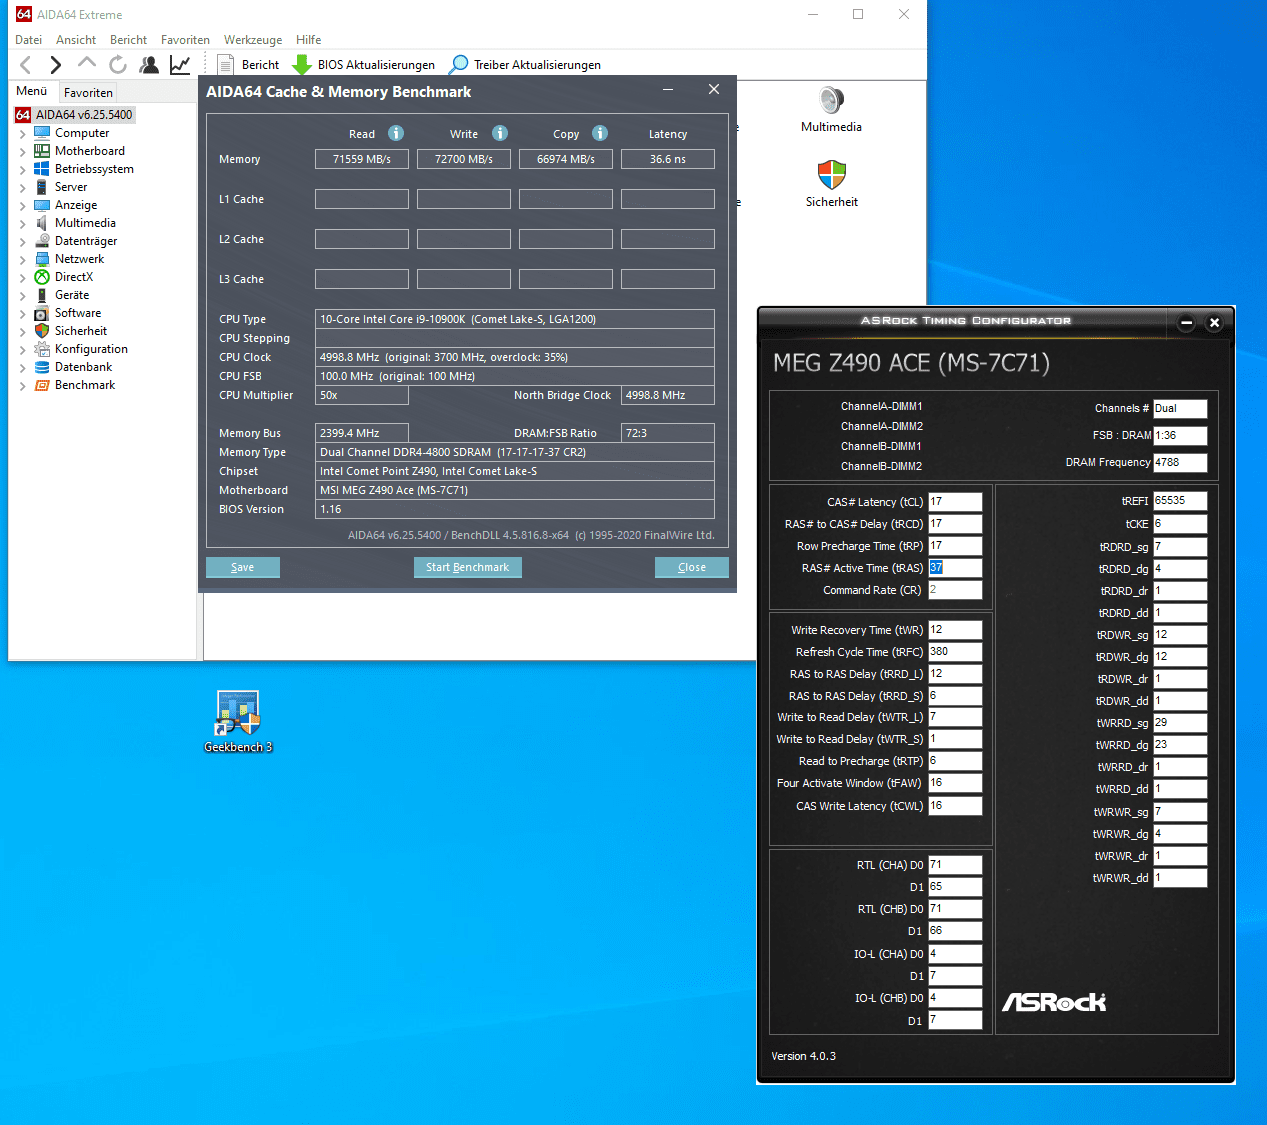Click the RAS# Active Time (tRAS) field
1267x1125 pixels.
tap(955, 568)
